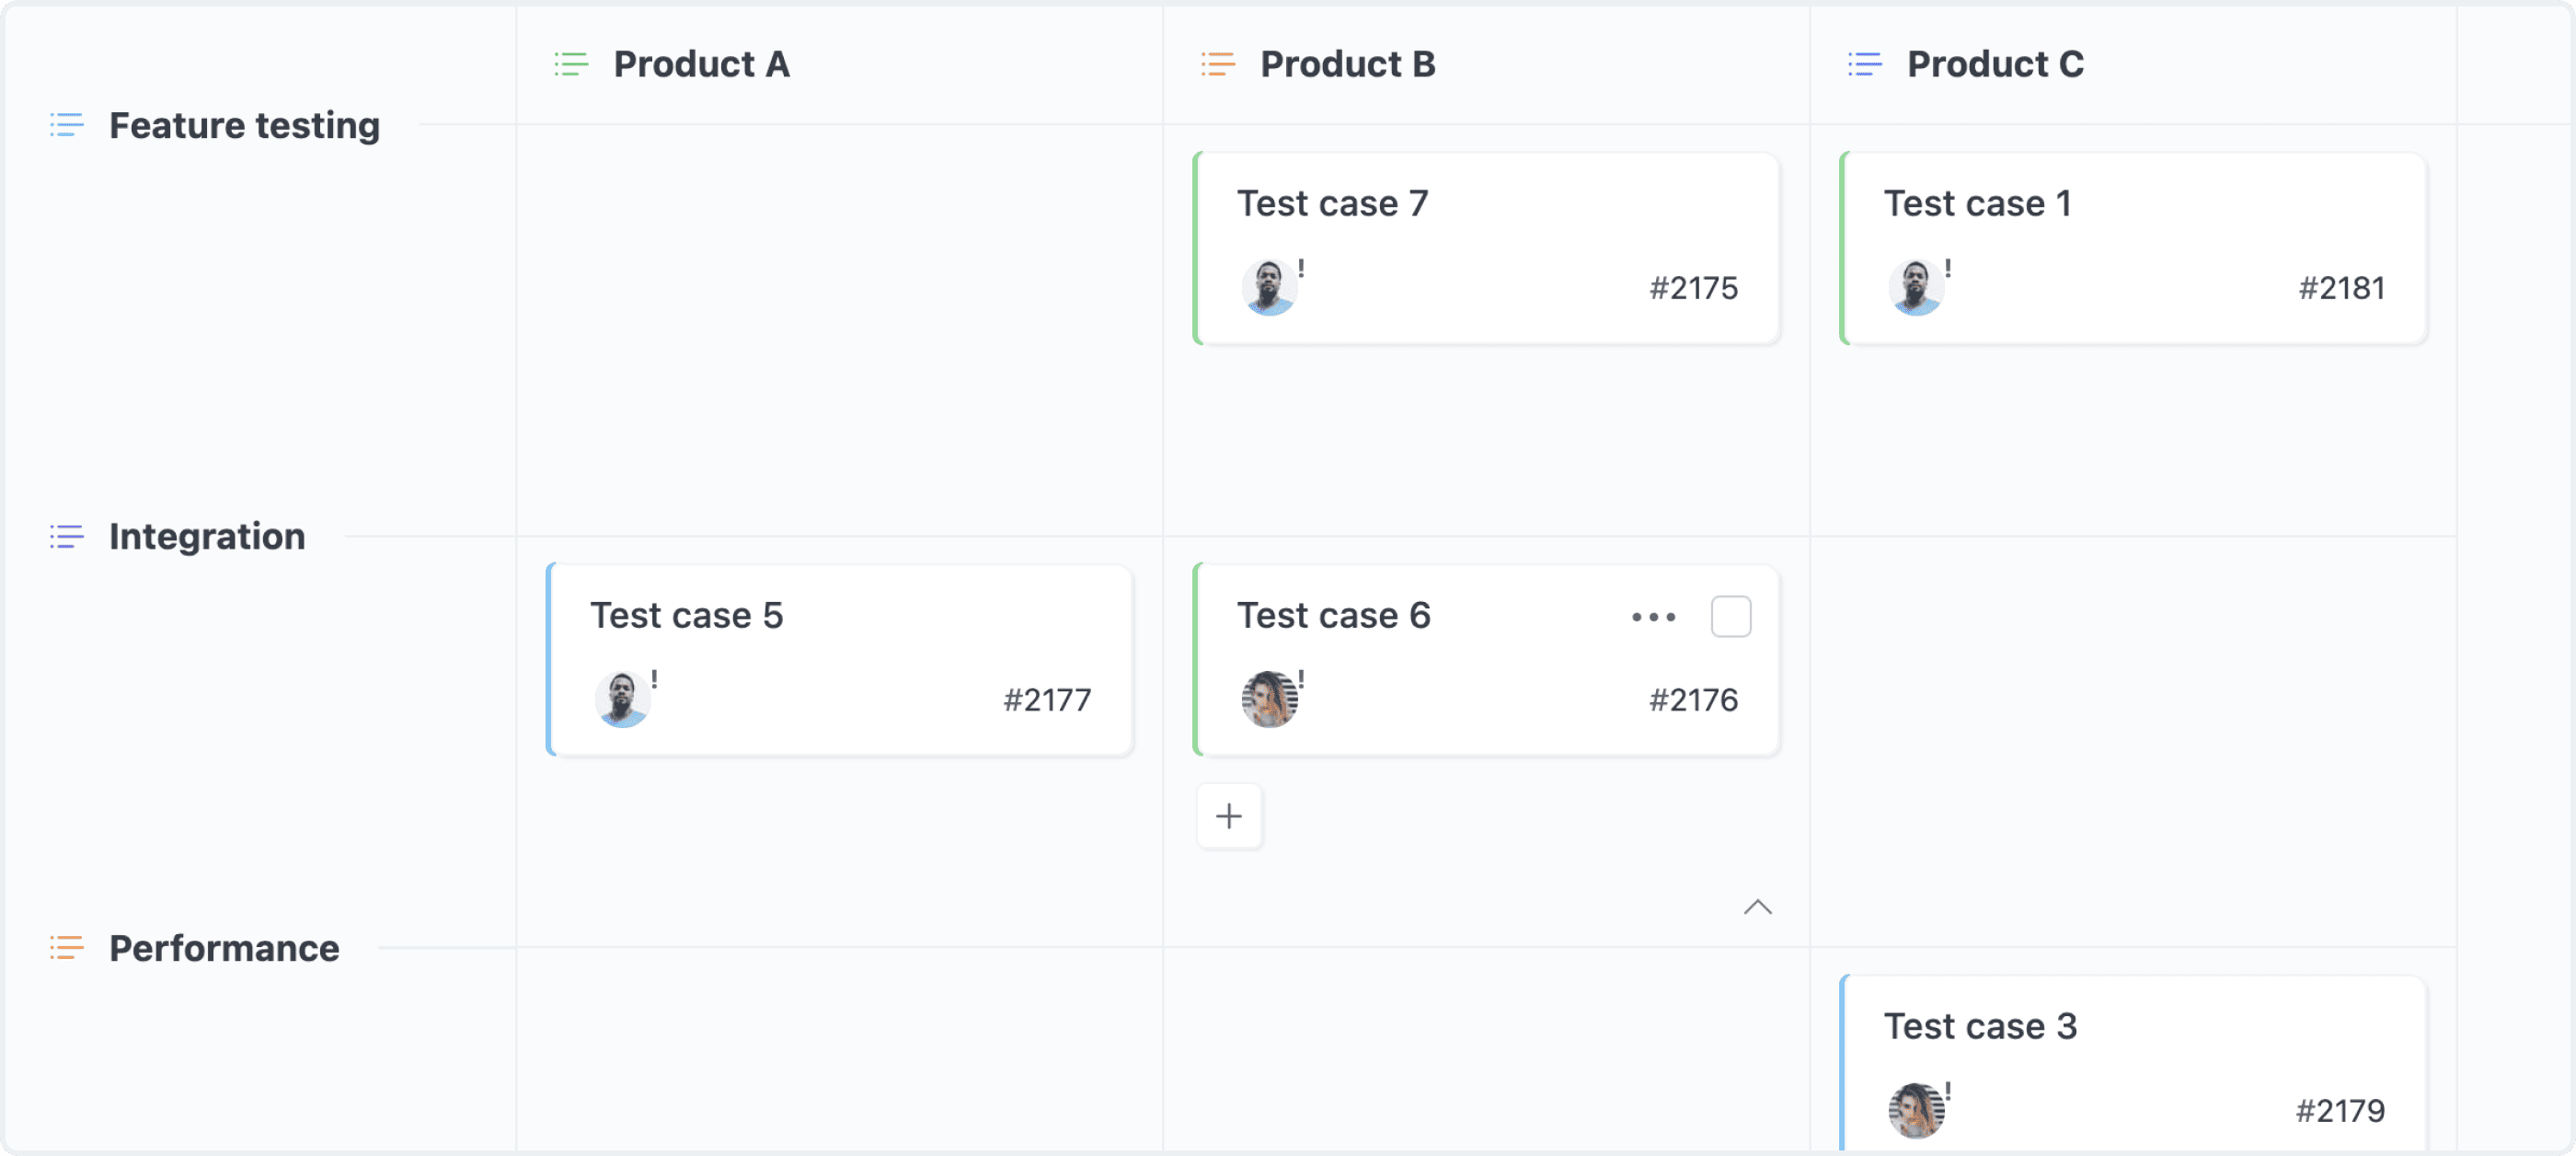This screenshot has width=2576, height=1156.
Task: Open the Test case 3 card
Action: click(x=1981, y=1026)
